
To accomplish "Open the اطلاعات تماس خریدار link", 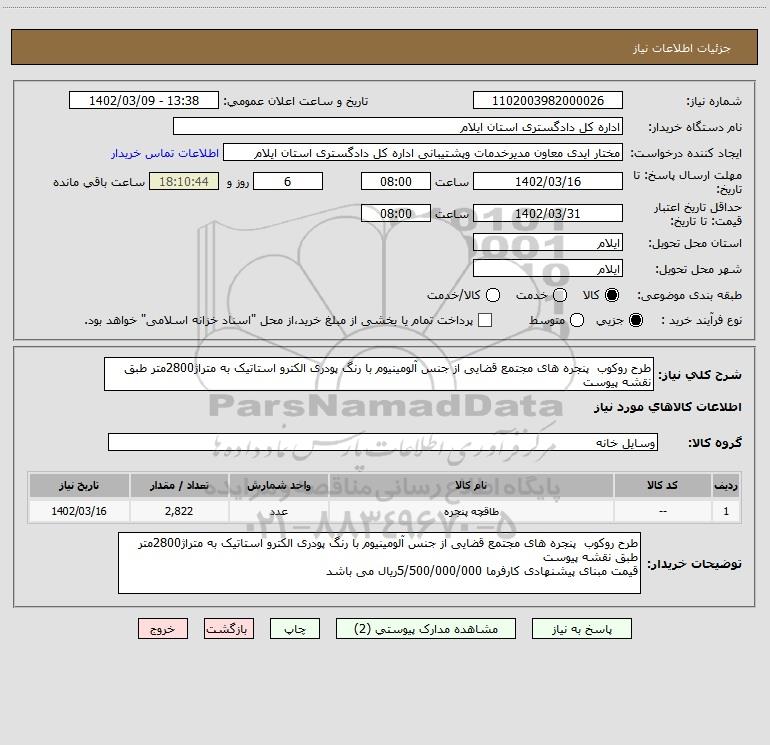I will pyautogui.click(x=165, y=153).
